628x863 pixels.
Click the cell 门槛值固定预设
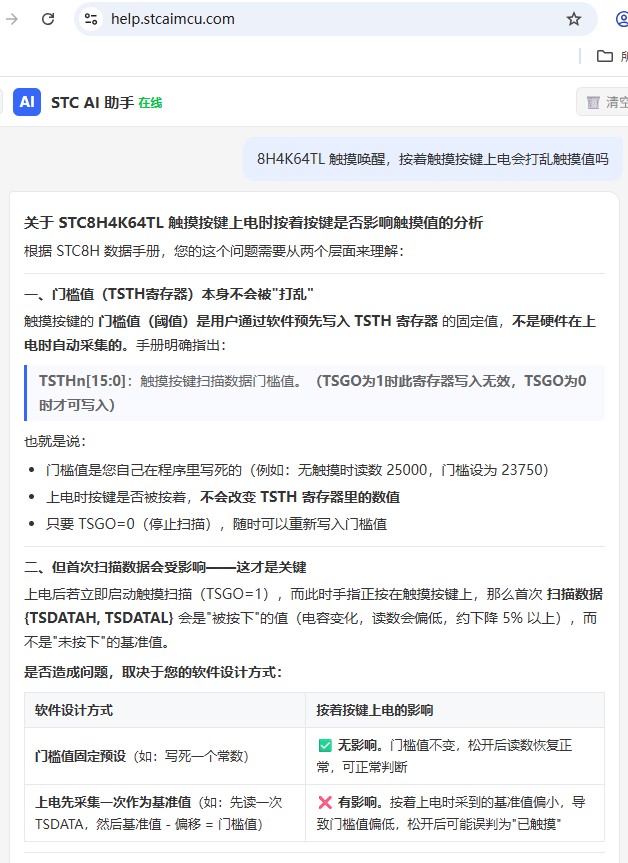[165, 756]
